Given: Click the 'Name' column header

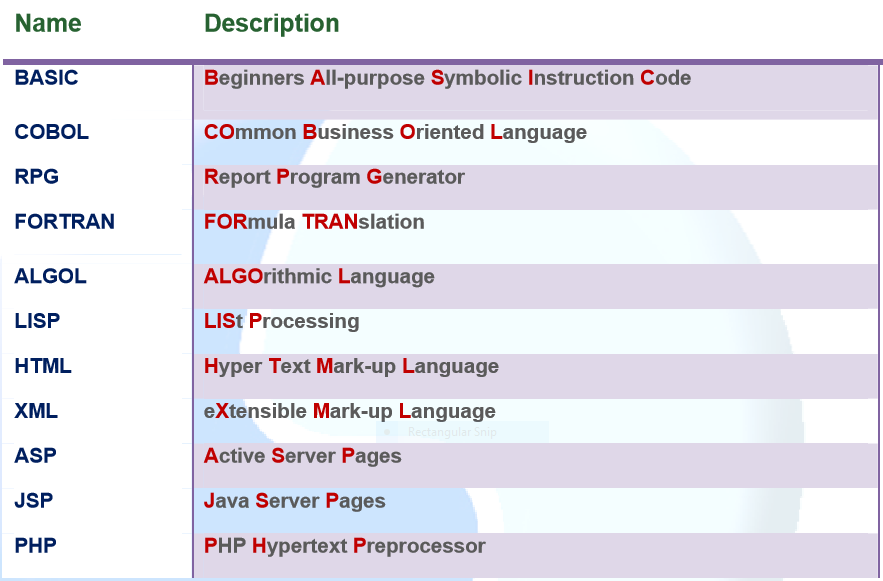Looking at the screenshot, I should coord(48,23).
